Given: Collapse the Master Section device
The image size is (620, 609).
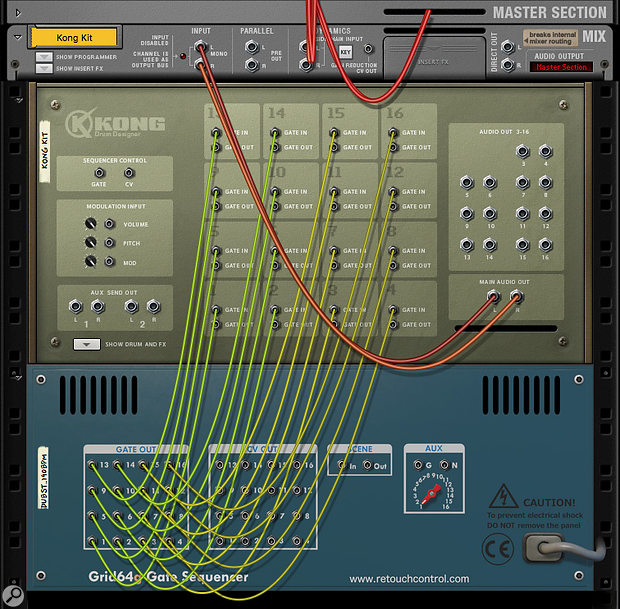Looking at the screenshot, I should point(18,13).
